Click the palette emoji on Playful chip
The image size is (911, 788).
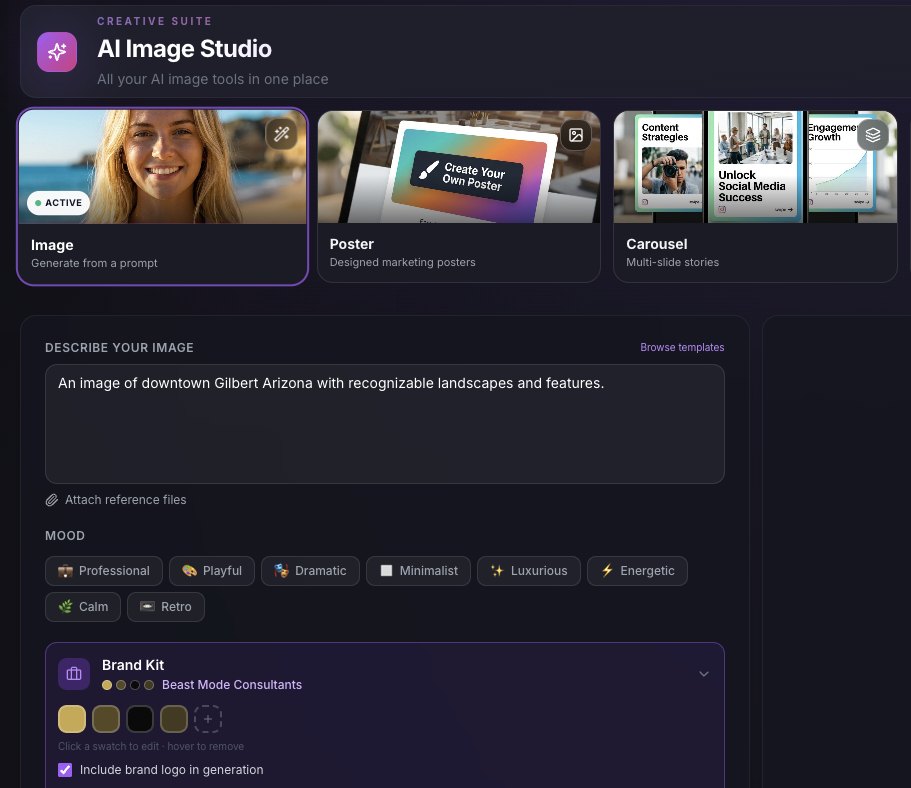(x=189, y=571)
